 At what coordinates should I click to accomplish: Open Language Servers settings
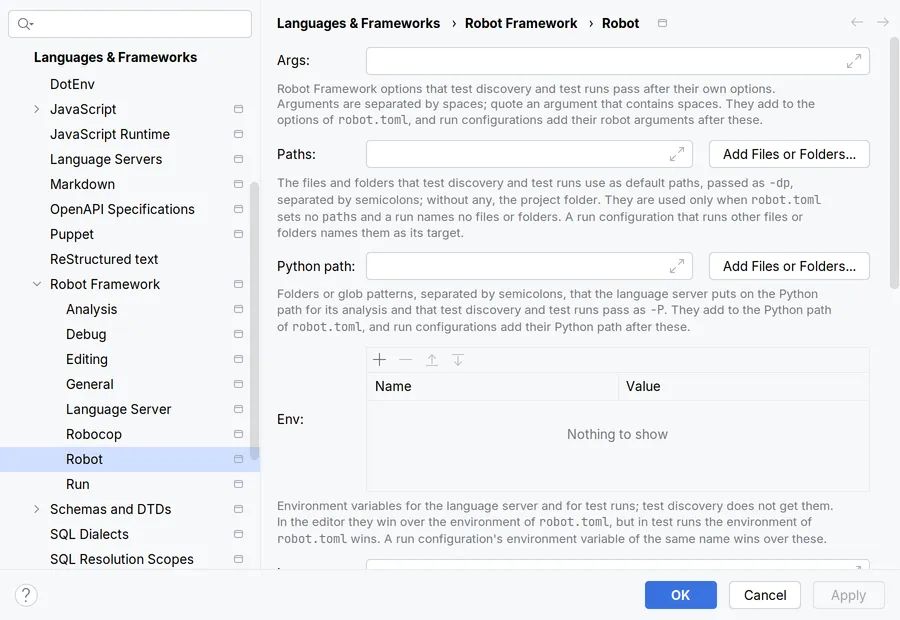click(x=106, y=159)
